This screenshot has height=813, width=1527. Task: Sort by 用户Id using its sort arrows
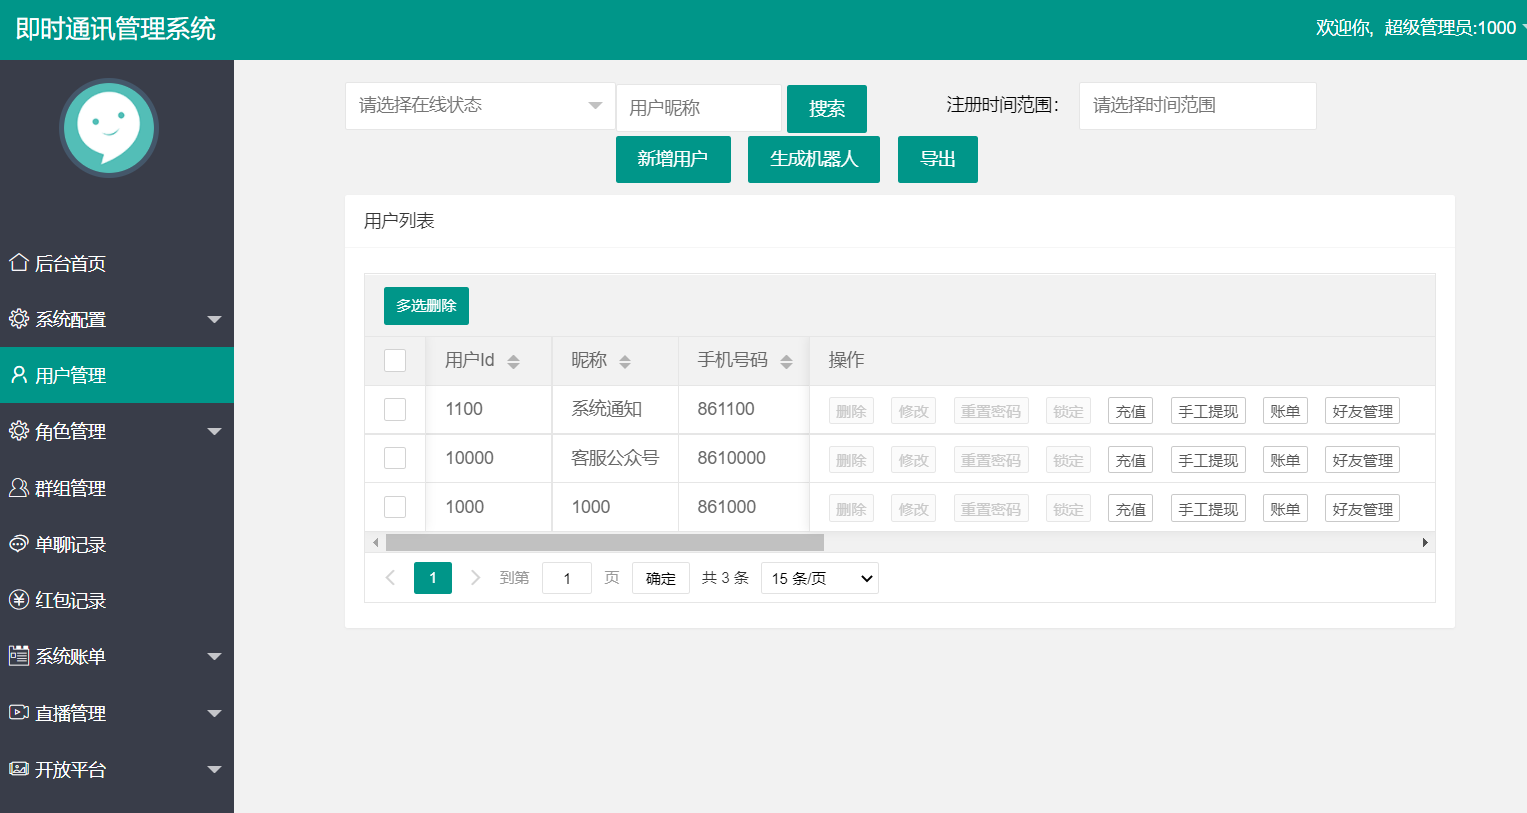[513, 362]
